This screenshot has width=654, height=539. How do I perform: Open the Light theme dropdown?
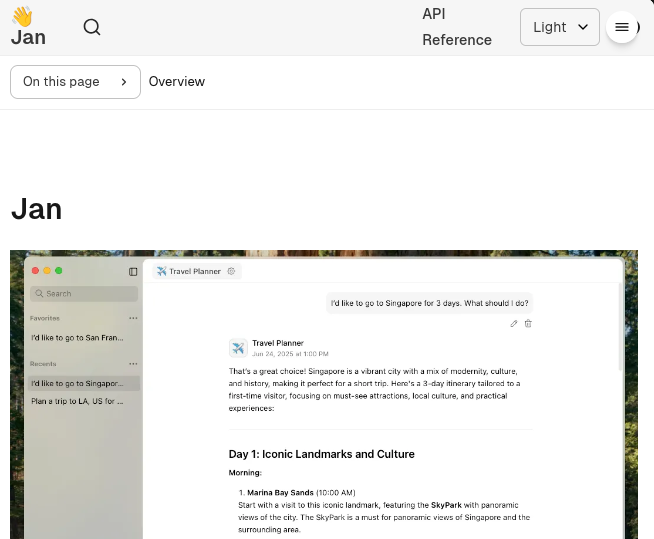(x=559, y=27)
